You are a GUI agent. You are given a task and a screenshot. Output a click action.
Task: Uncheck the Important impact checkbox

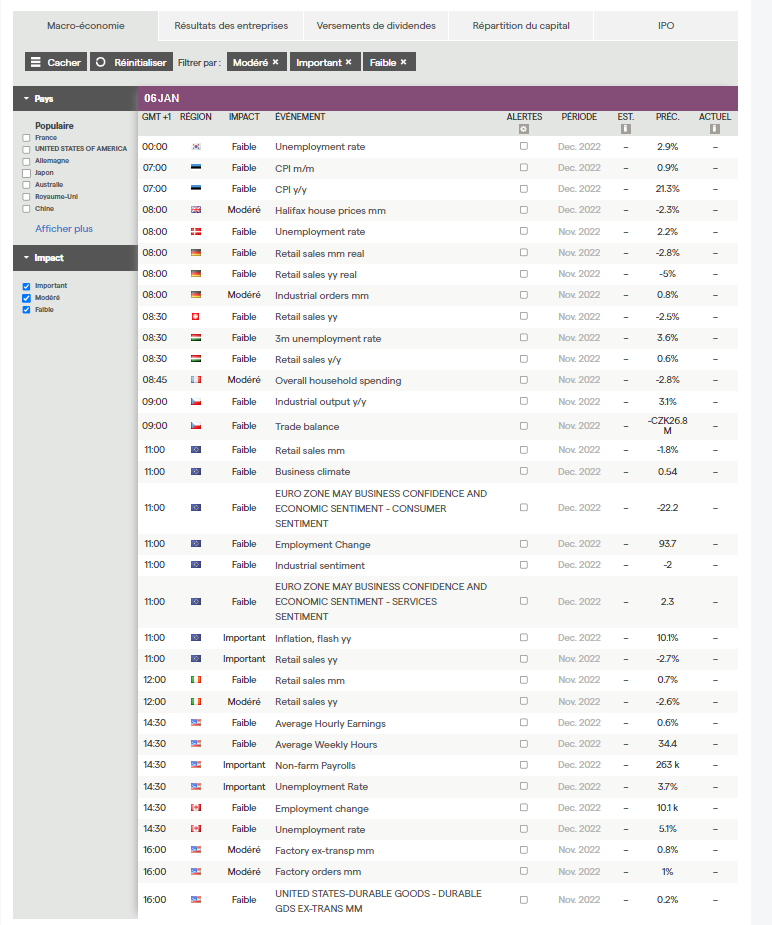click(x=26, y=286)
